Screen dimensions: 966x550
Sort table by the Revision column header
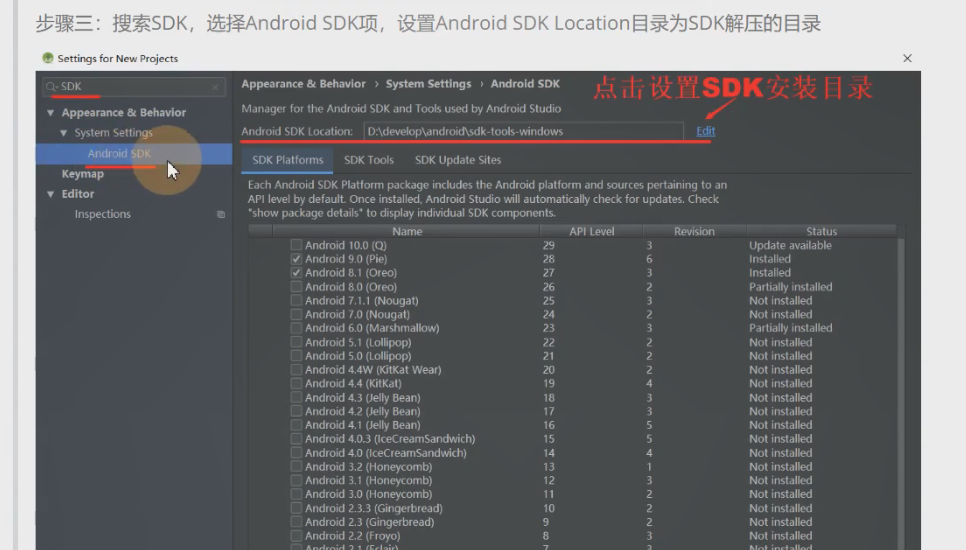pyautogui.click(x=694, y=232)
